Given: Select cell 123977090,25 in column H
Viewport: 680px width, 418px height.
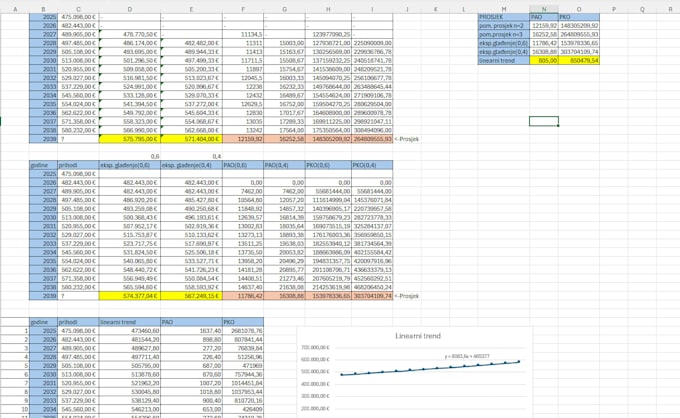Looking at the screenshot, I should 328,34.
